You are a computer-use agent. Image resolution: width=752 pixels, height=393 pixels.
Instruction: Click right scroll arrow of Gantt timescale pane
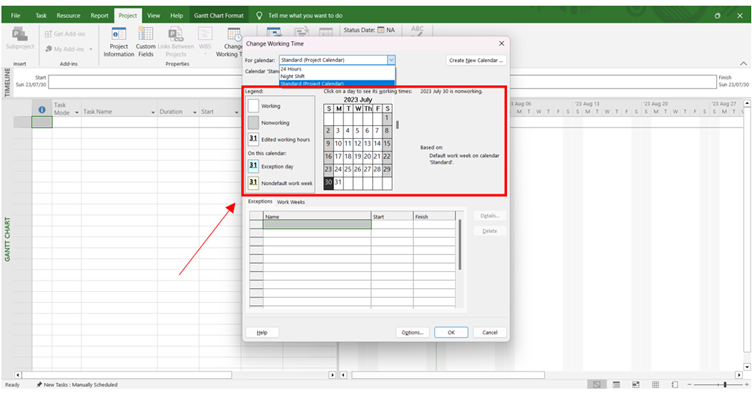pos(739,375)
